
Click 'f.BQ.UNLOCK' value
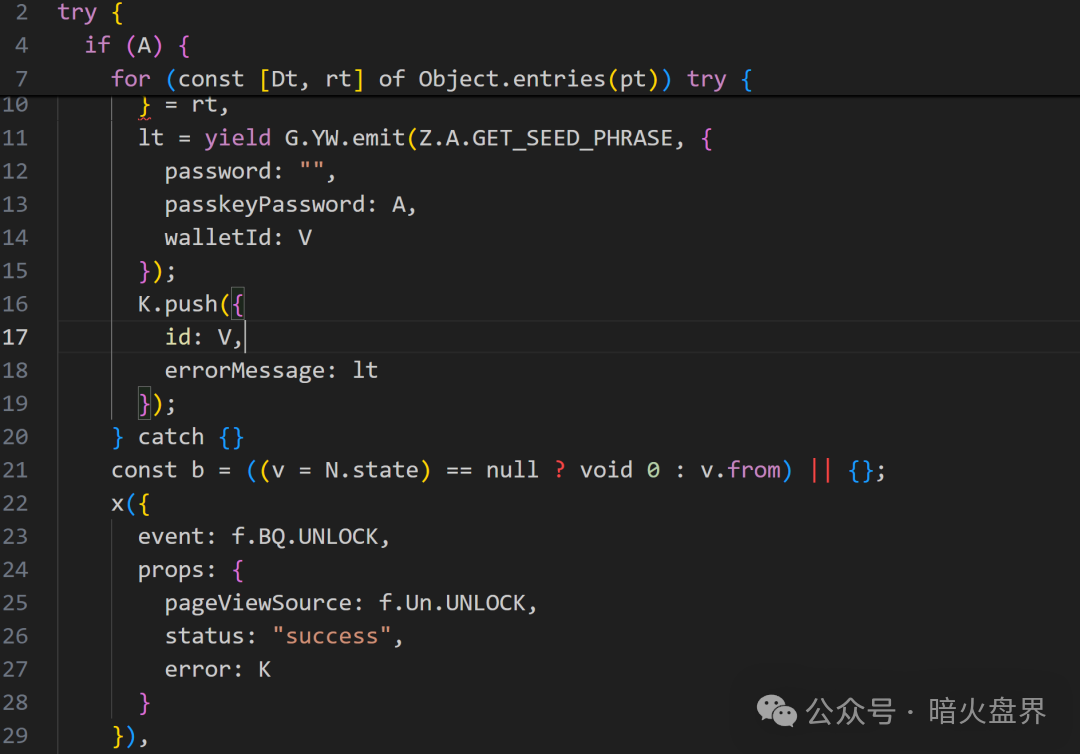(304, 536)
